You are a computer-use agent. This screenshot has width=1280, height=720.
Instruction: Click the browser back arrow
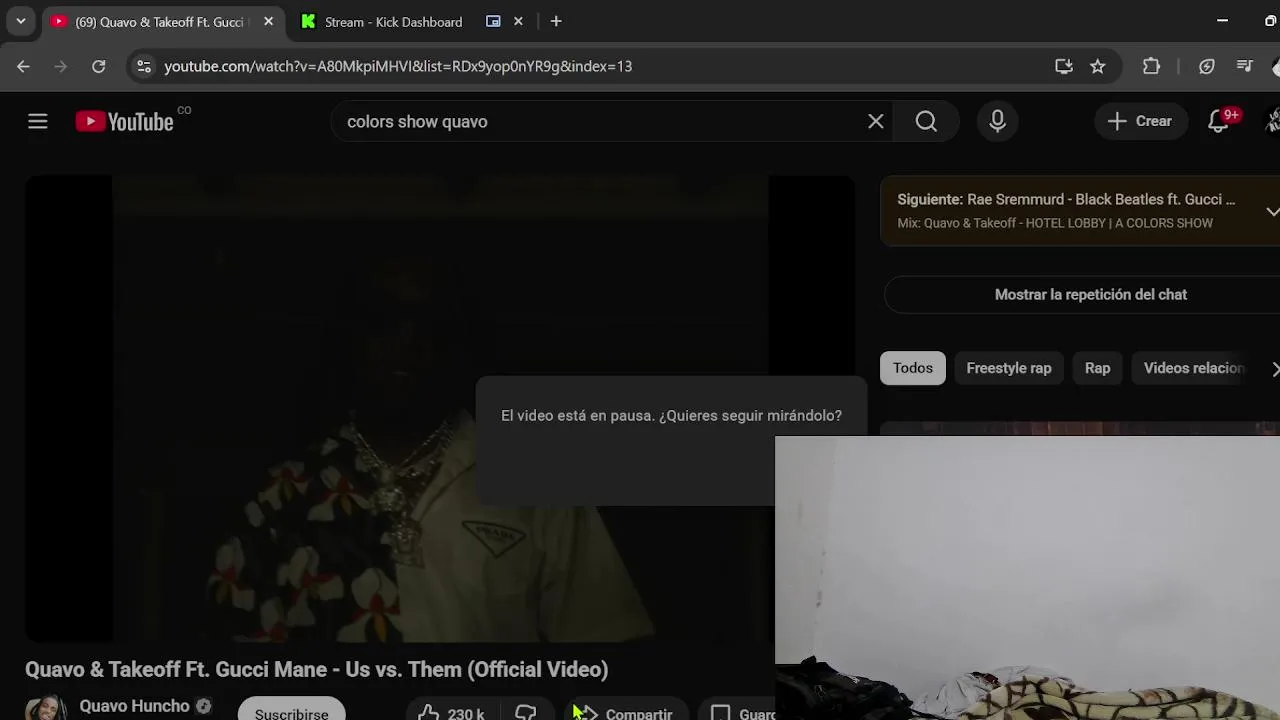23,66
